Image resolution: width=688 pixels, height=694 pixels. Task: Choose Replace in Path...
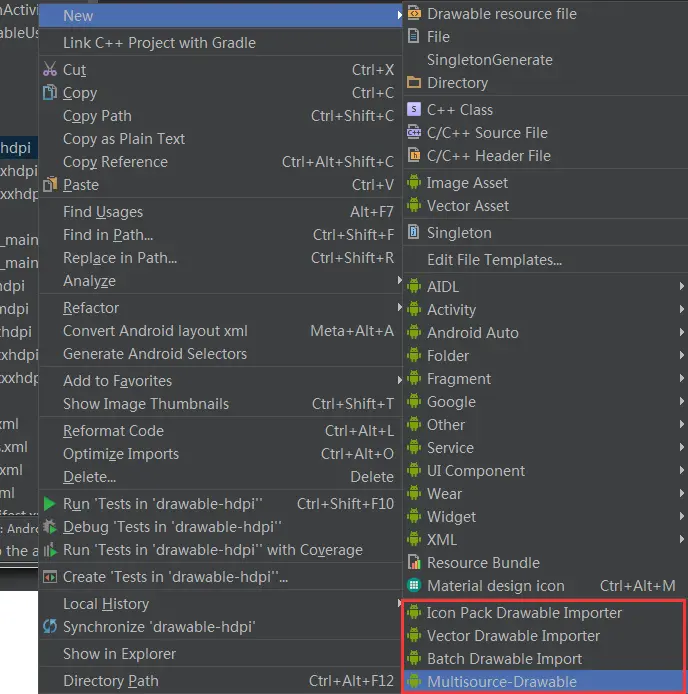click(x=220, y=258)
